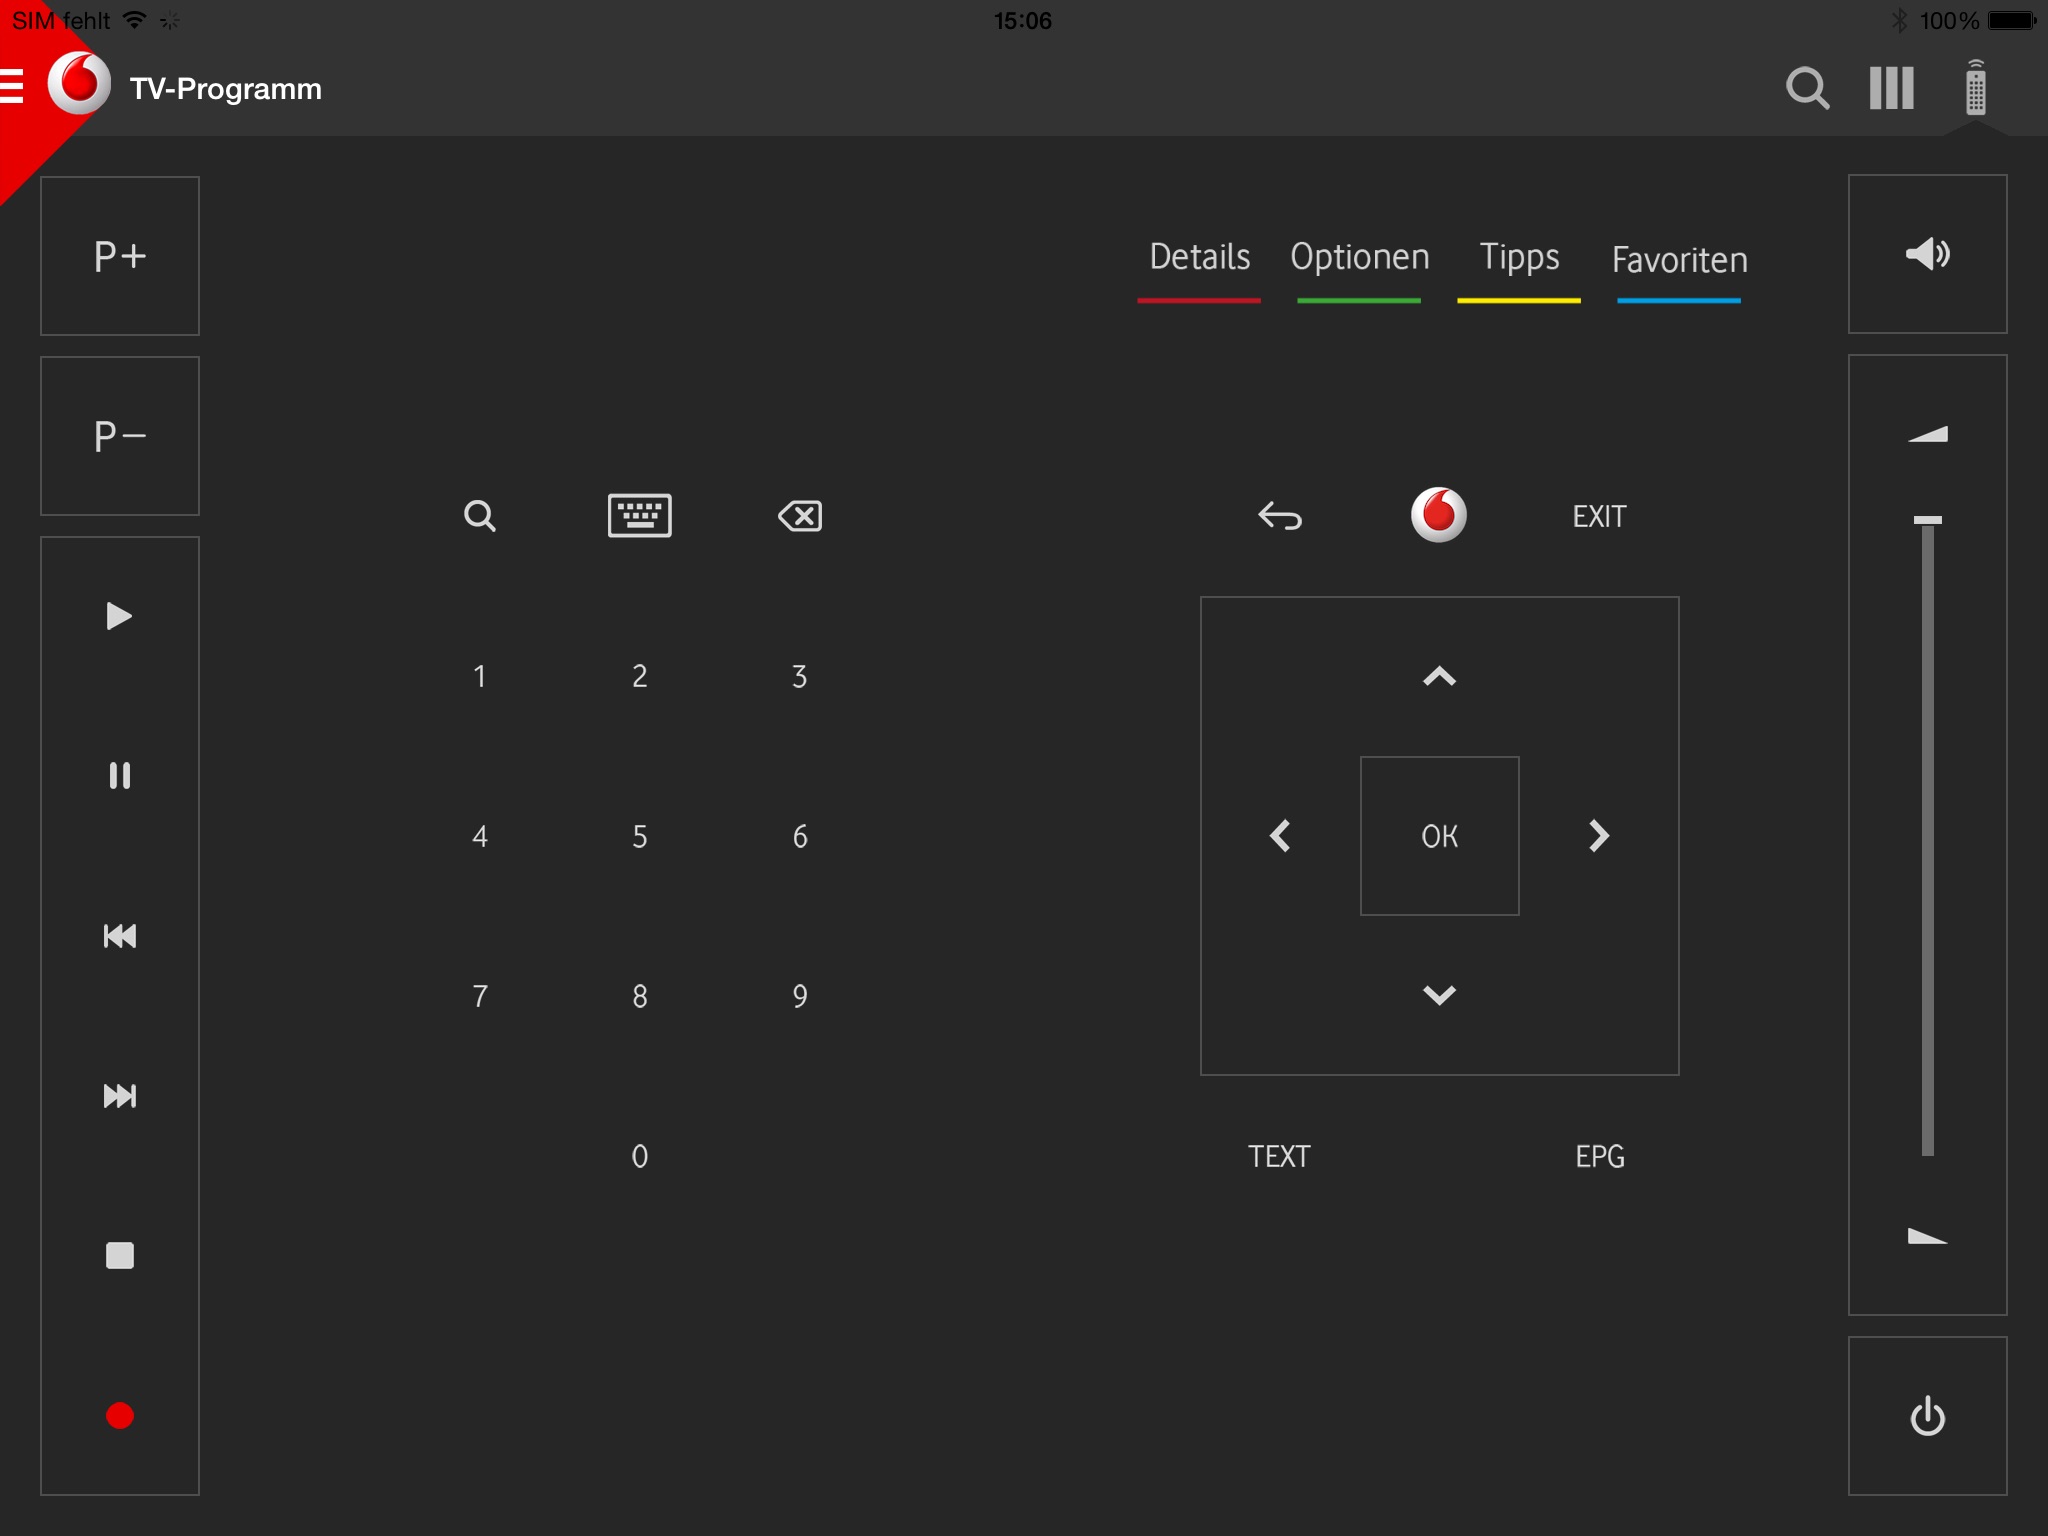Increase volume with the rising wedge
Screen dimensions: 2048x1536
[x=1928, y=434]
